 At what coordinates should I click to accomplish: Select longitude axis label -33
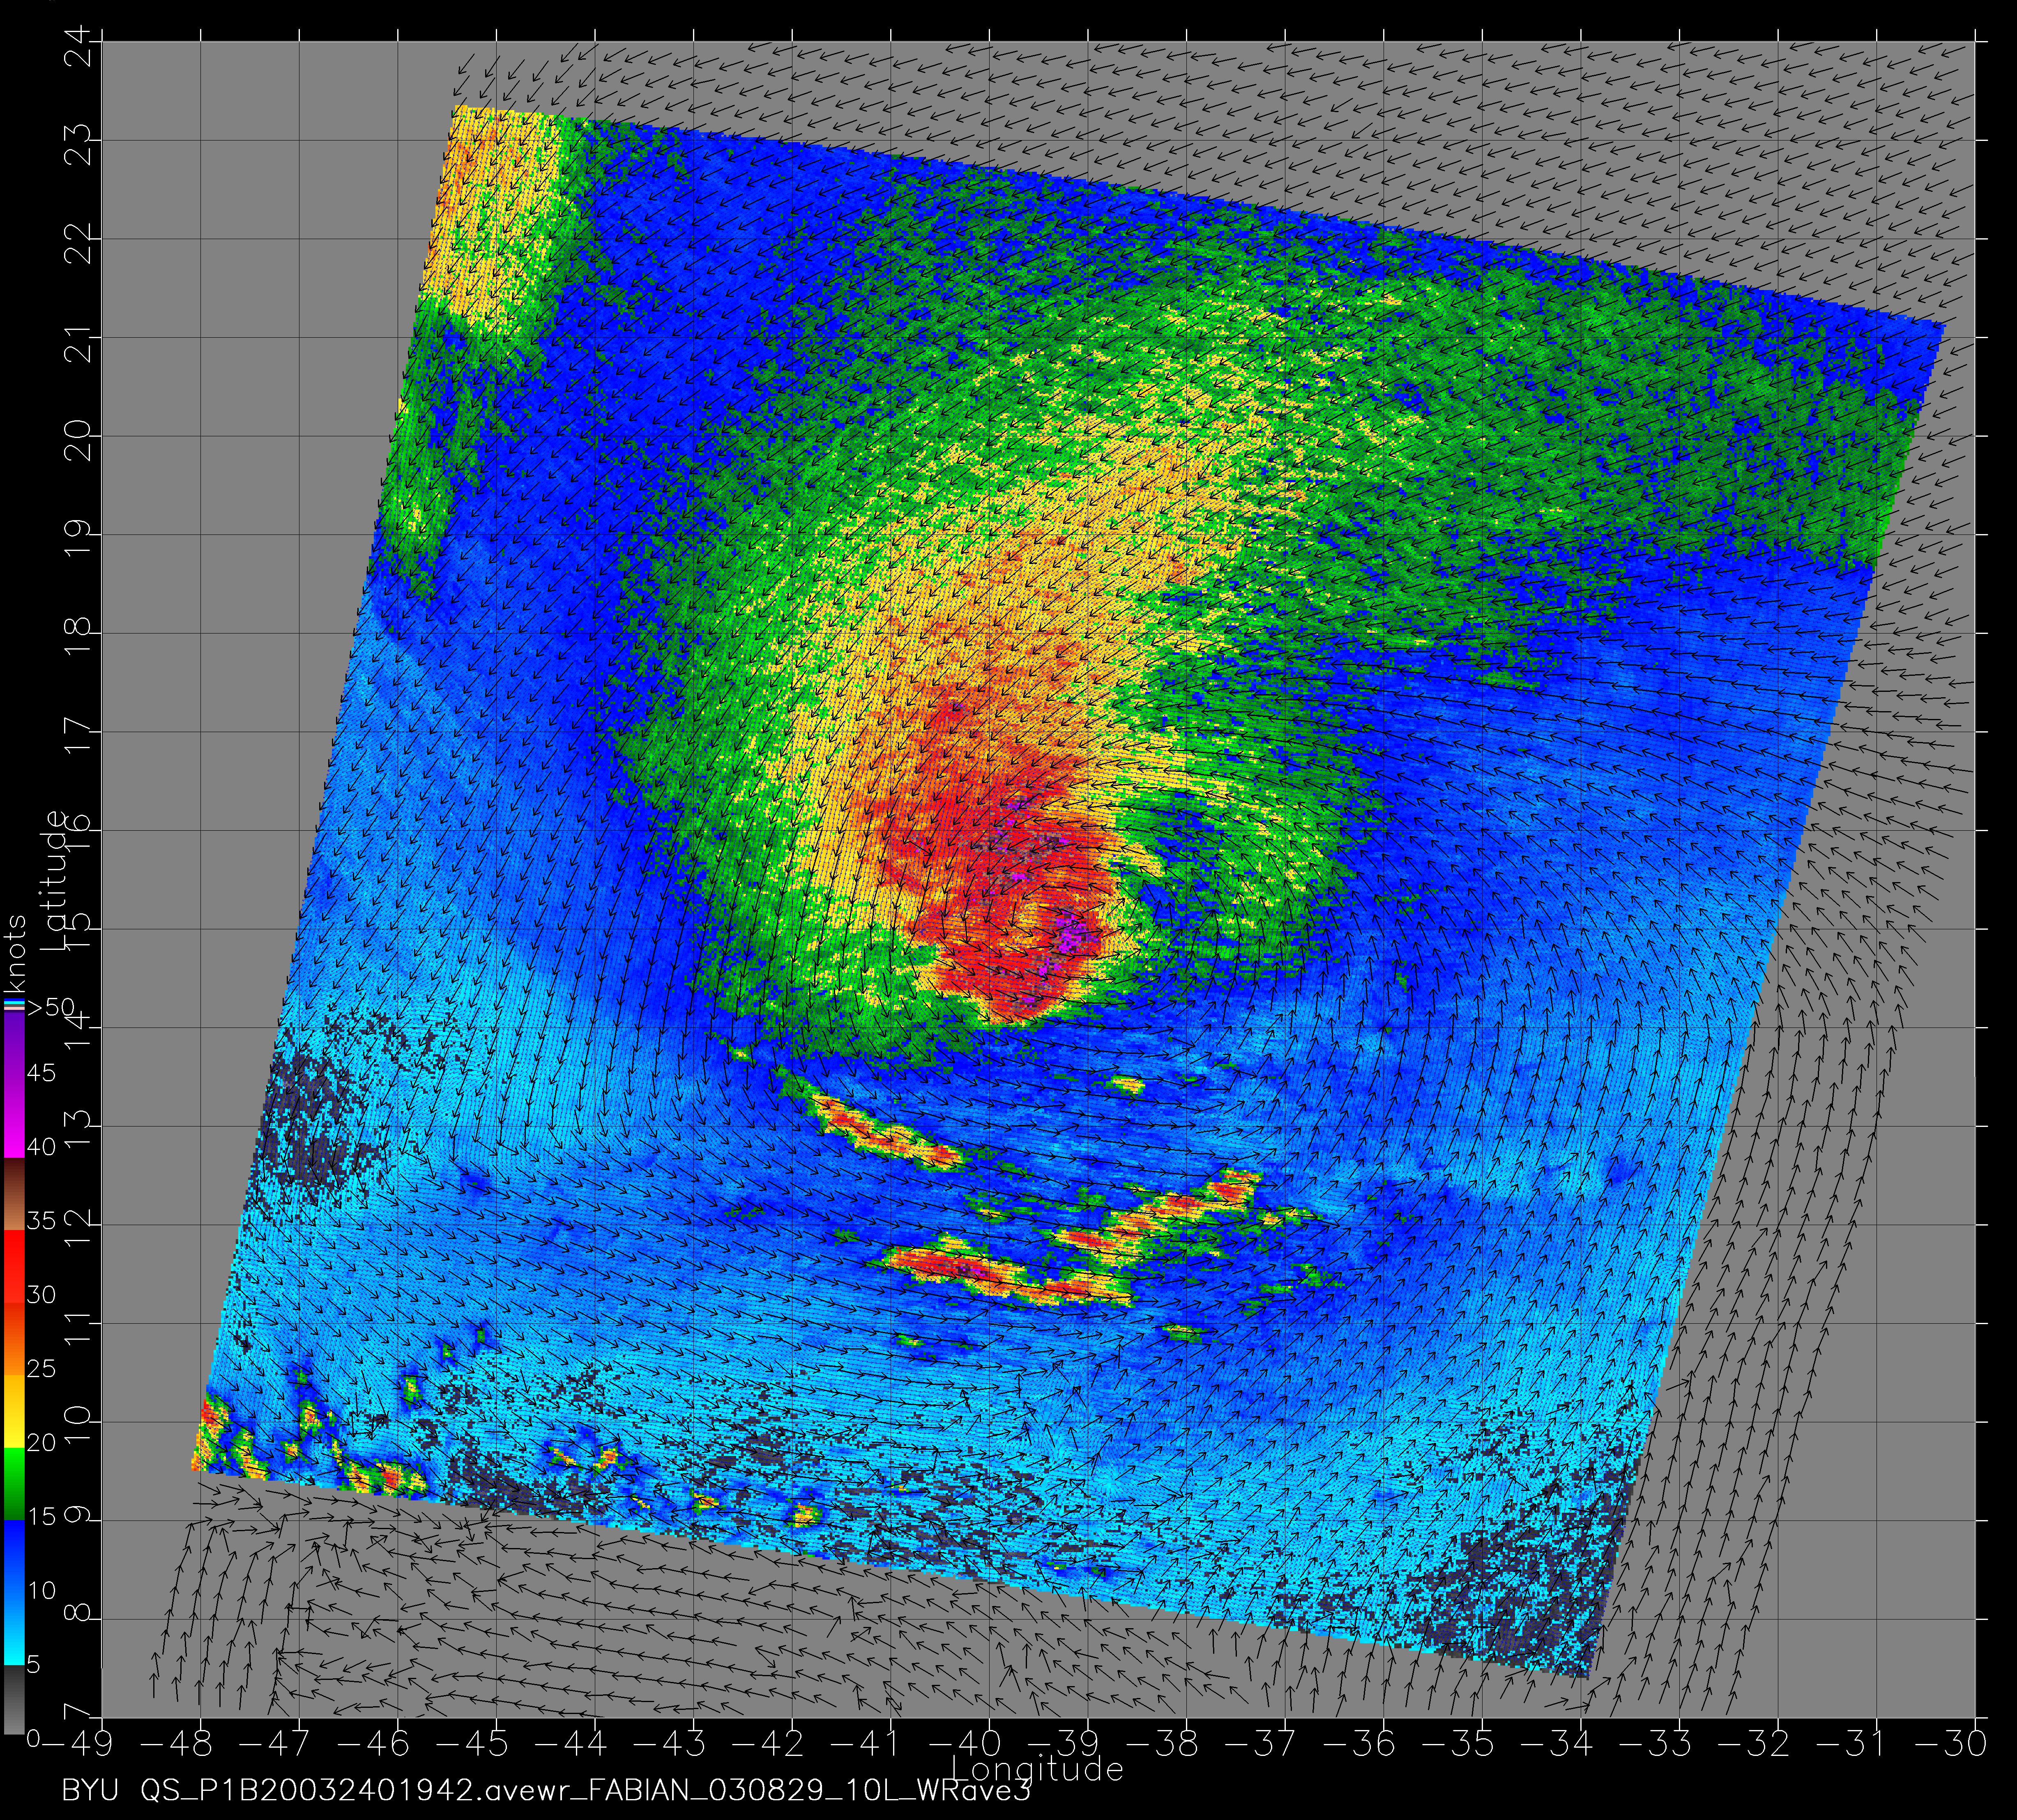[x=1656, y=1744]
